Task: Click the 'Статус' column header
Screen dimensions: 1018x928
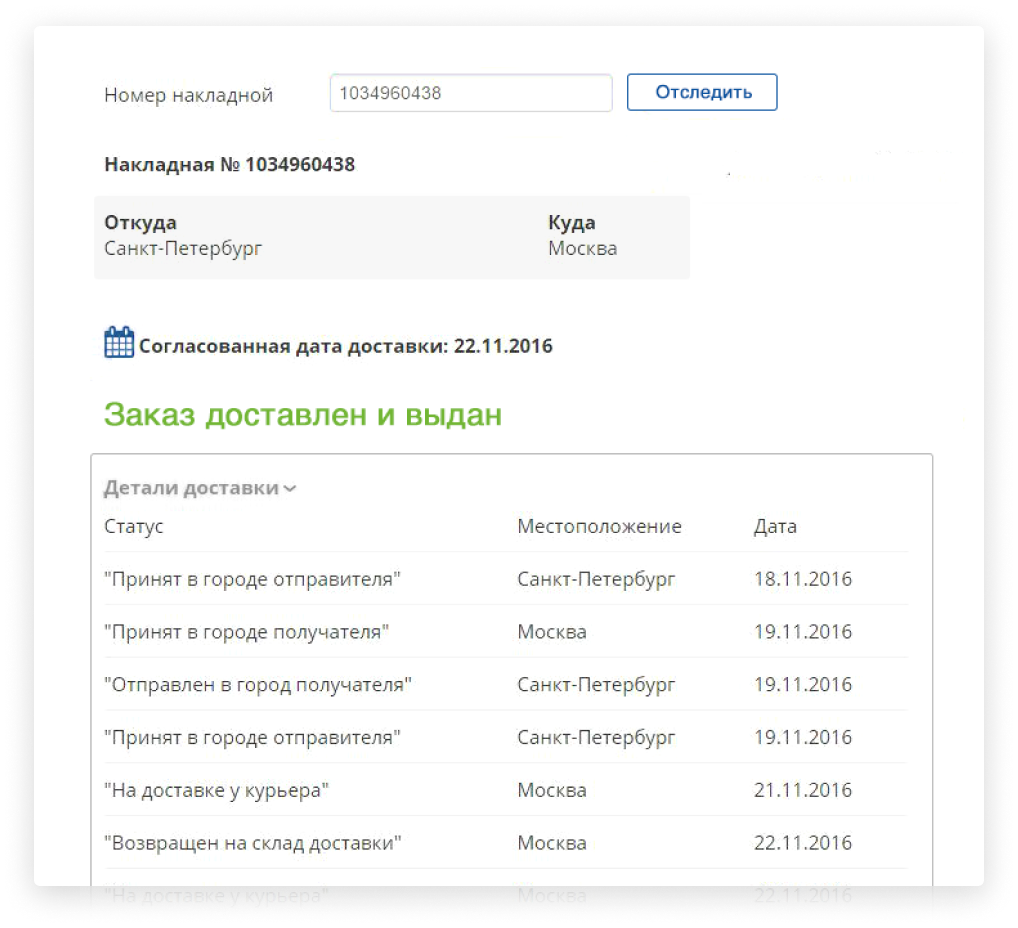Action: coord(134,526)
